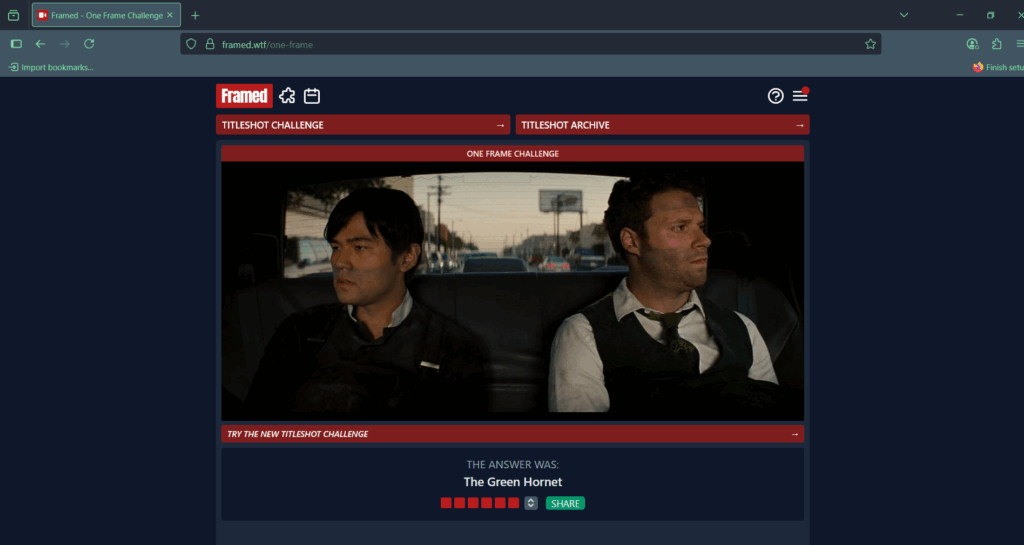This screenshot has width=1024, height=545.
Task: Click the shield tracking protection icon
Action: pos(191,44)
